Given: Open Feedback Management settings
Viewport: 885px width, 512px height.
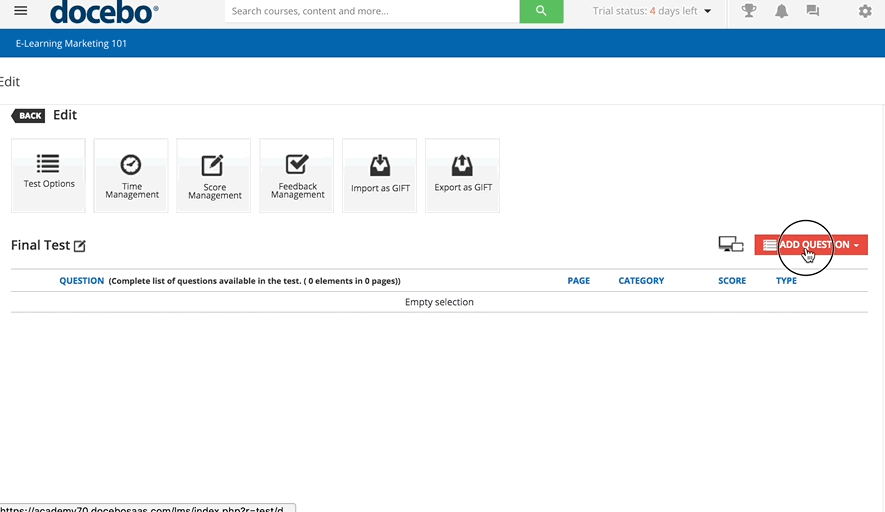Looking at the screenshot, I should (x=298, y=175).
